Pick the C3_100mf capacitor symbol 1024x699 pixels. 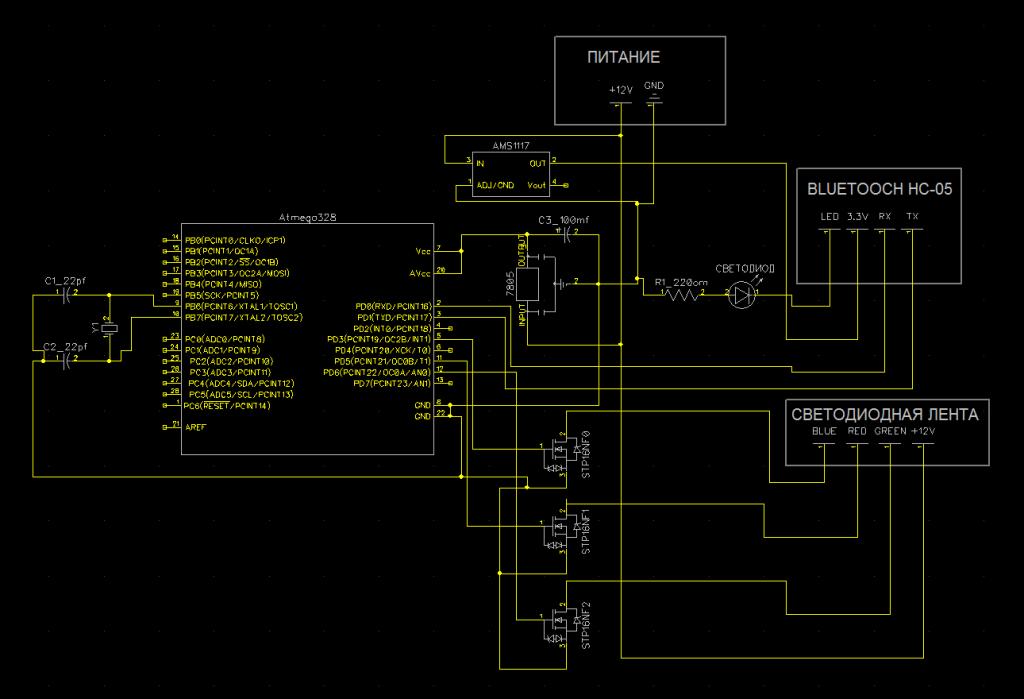567,235
